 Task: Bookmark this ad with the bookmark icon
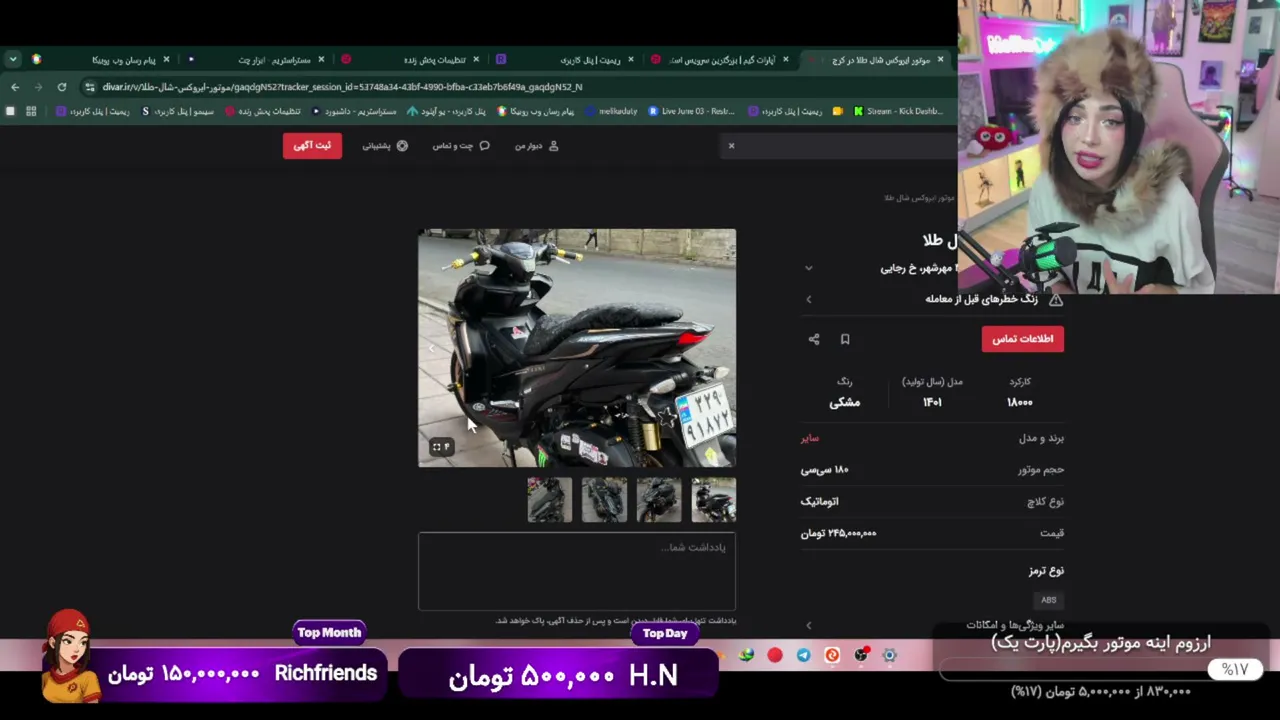(x=845, y=340)
